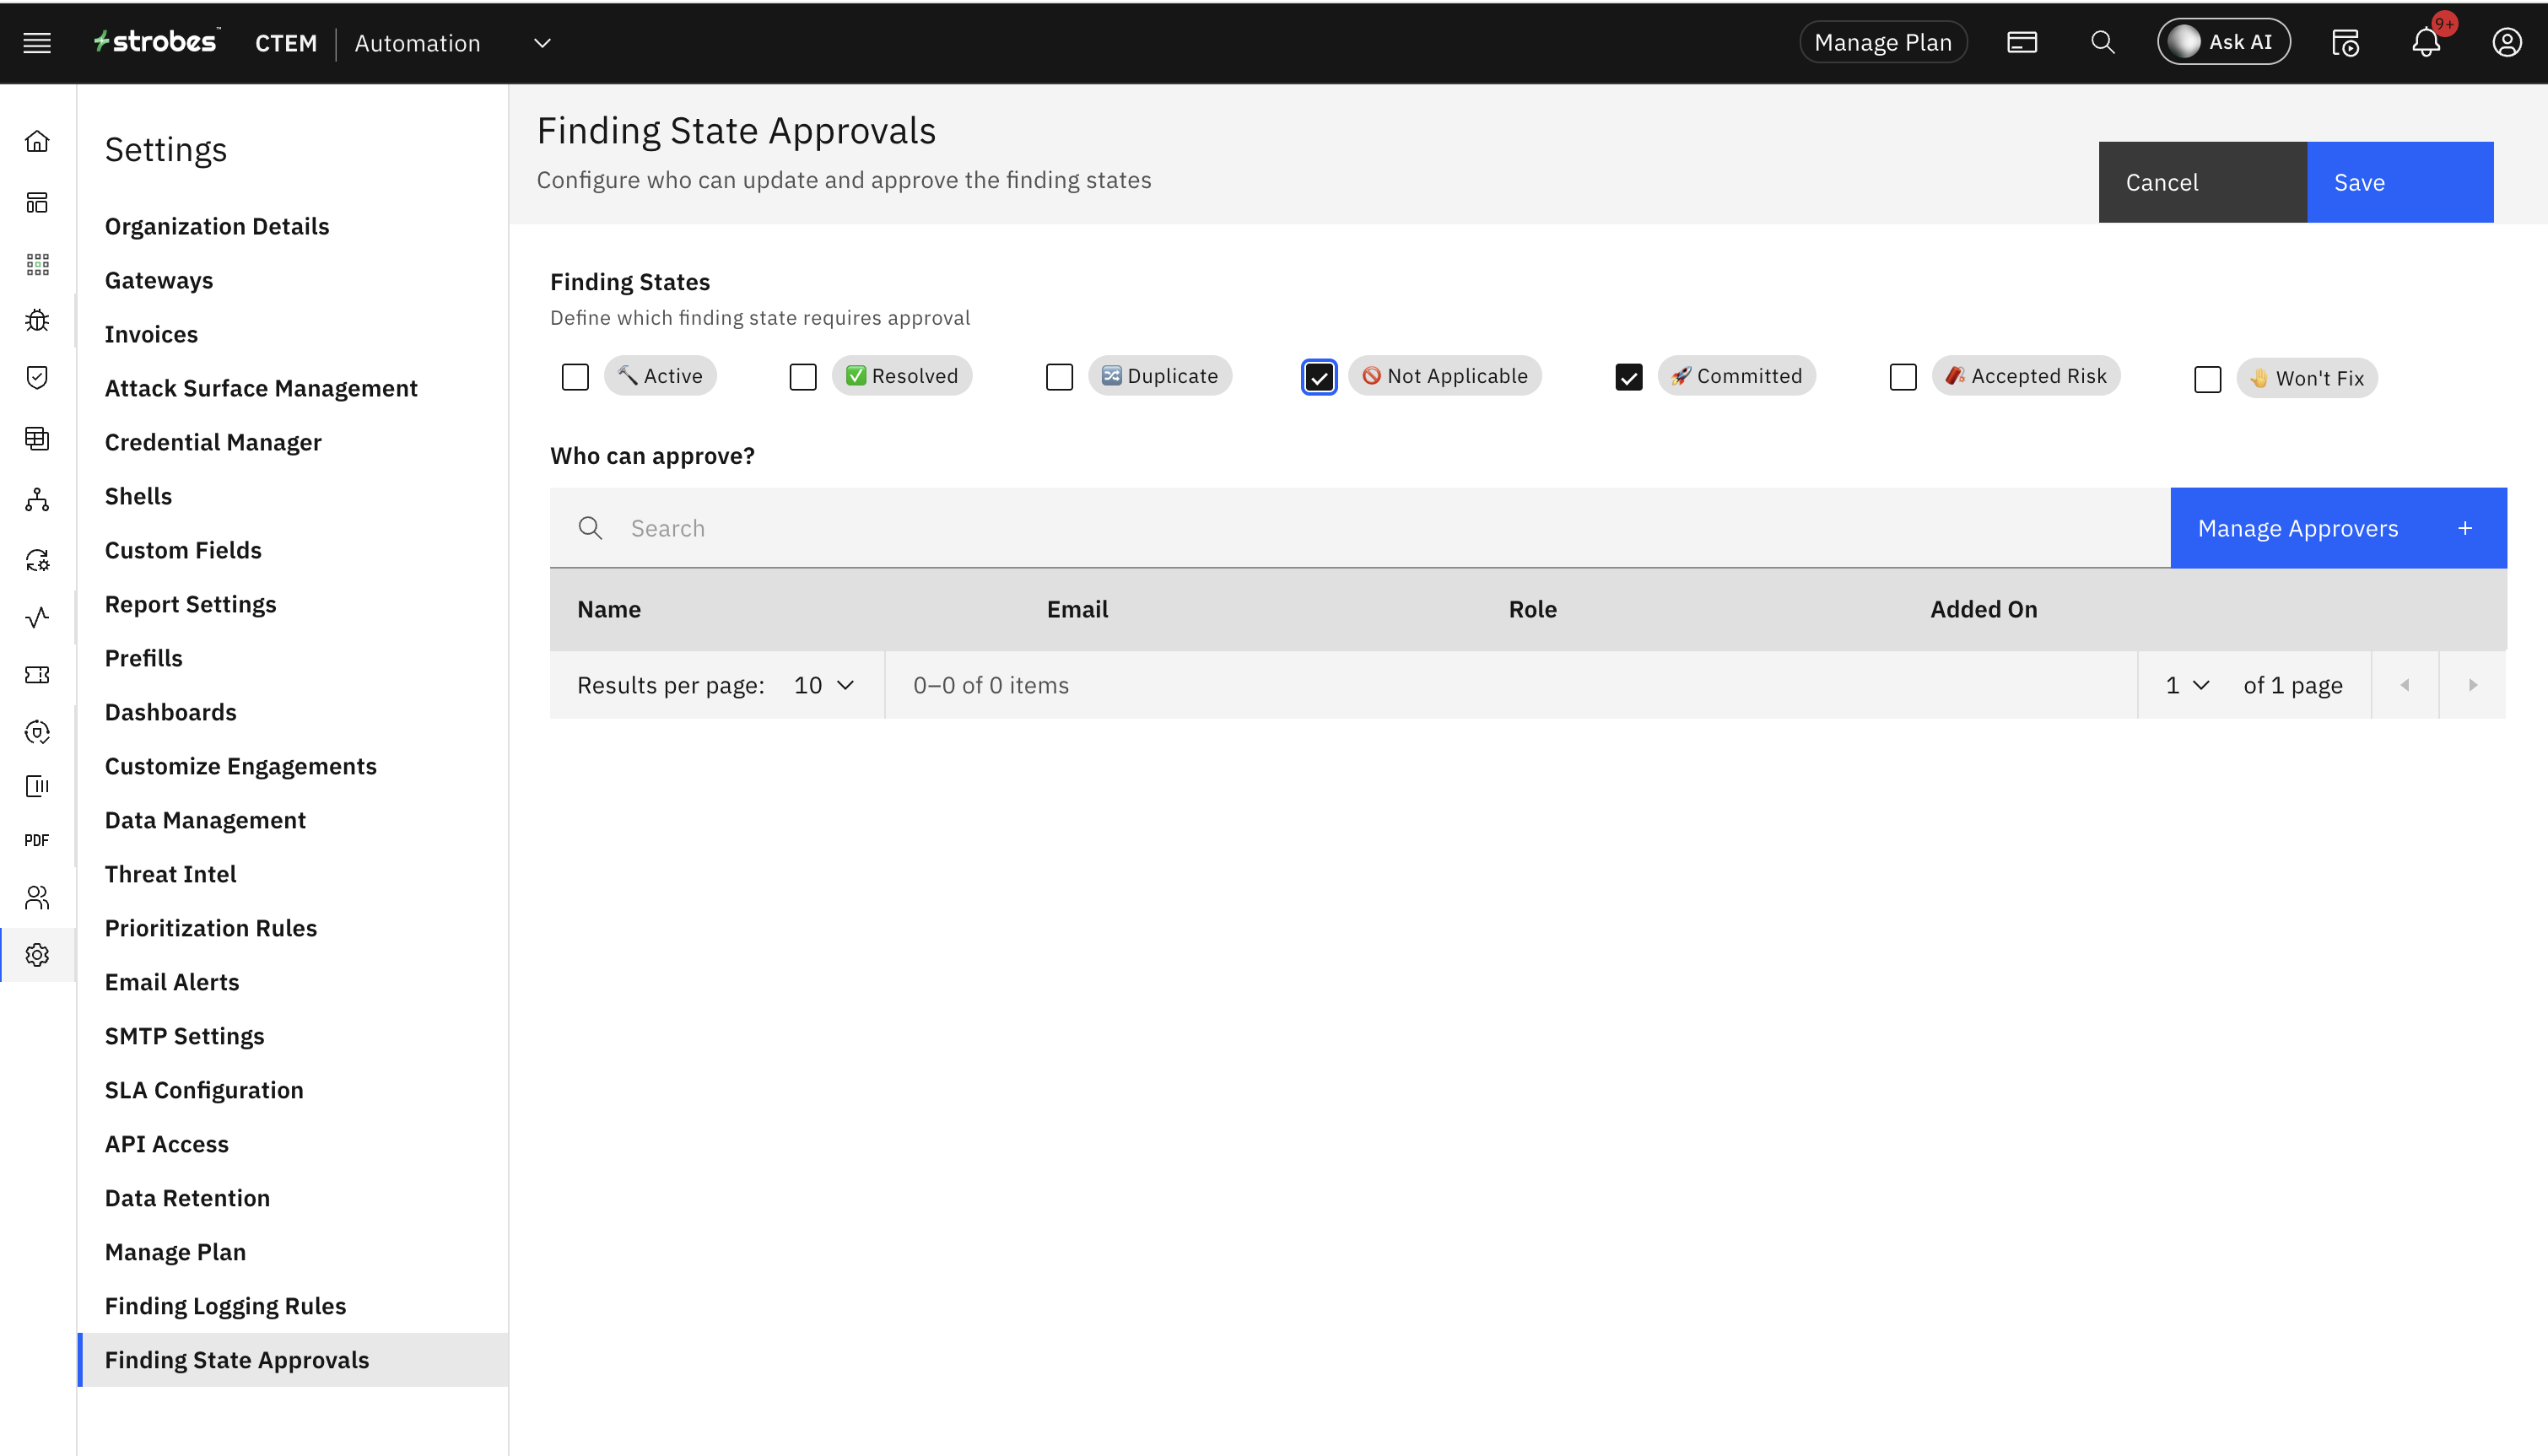
Task: Open the bug findings sidebar icon
Action: click(37, 320)
